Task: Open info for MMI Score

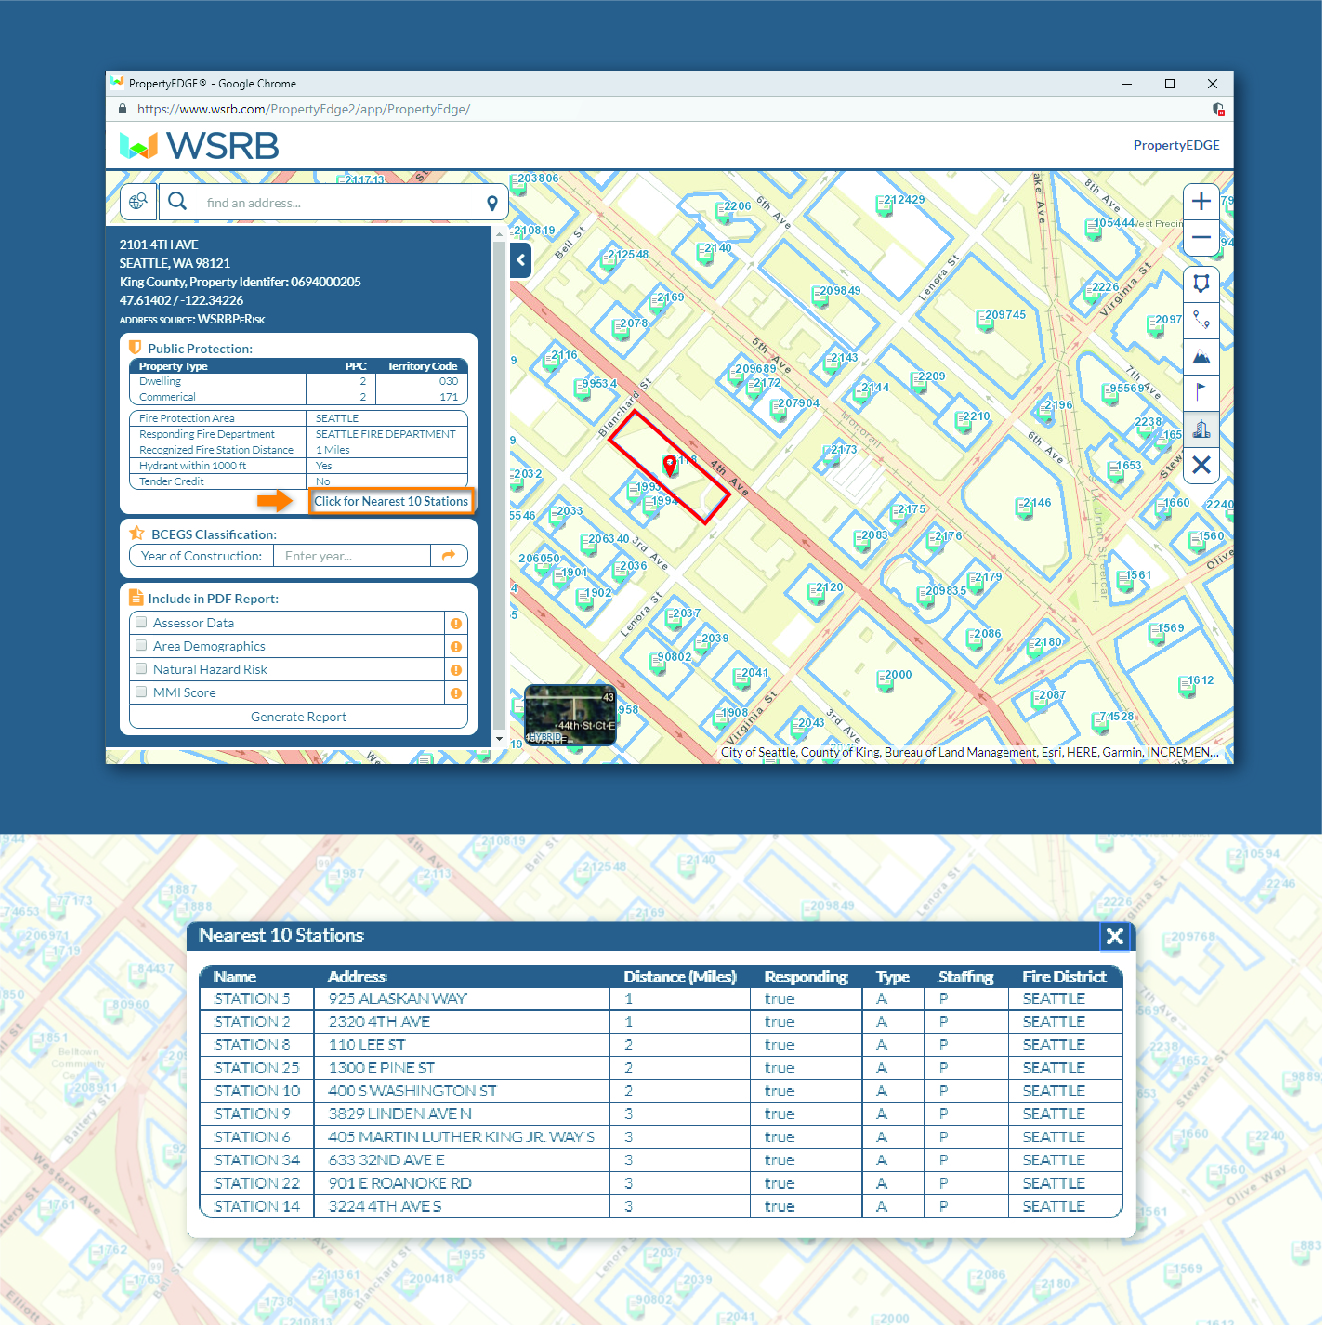Action: [x=456, y=693]
